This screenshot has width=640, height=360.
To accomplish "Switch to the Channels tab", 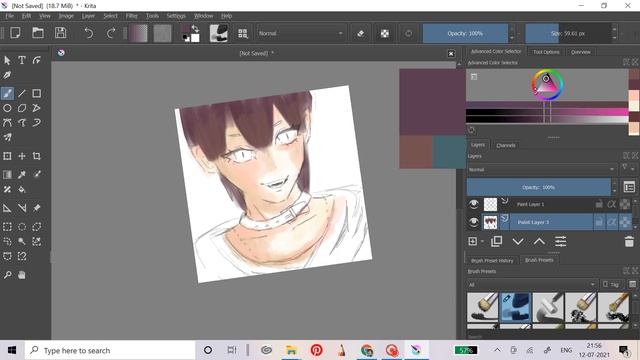I will [x=506, y=145].
